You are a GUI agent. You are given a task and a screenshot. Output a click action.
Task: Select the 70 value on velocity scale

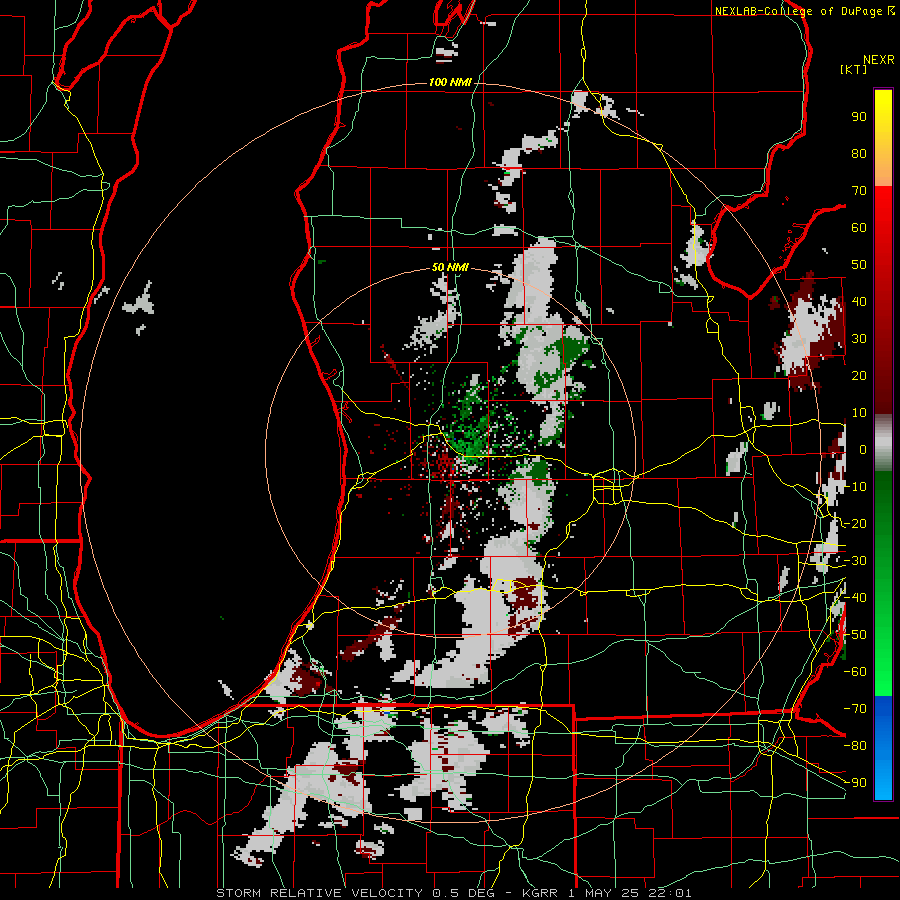coord(859,191)
